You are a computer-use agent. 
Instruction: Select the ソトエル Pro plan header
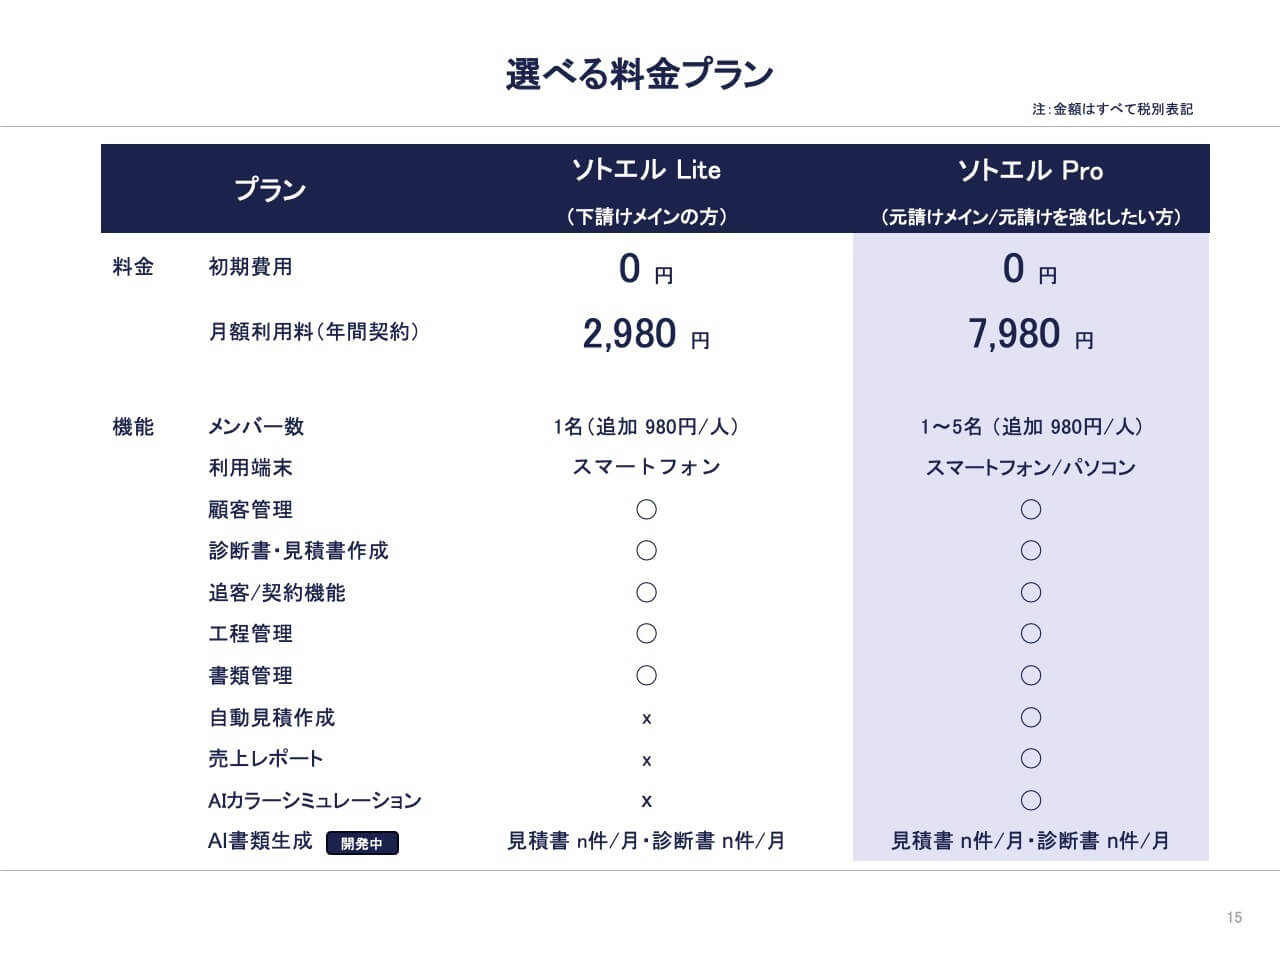[1030, 170]
